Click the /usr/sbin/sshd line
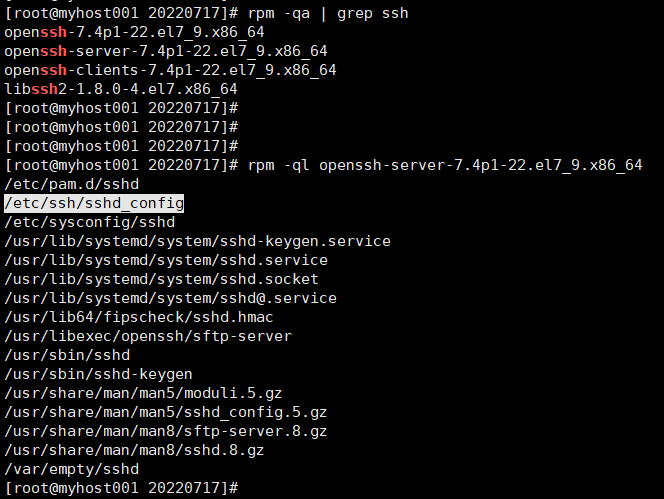The width and height of the screenshot is (664, 499). point(67,354)
